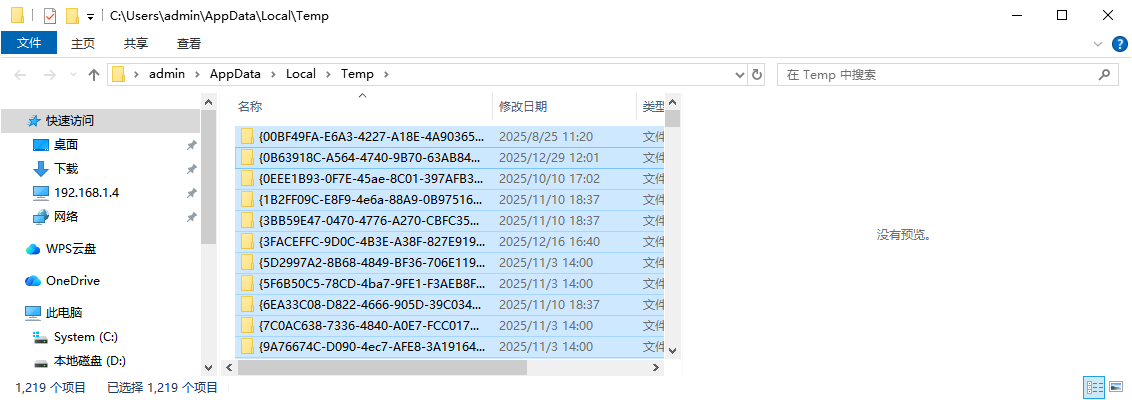Screen dimensions: 1132x400
Task: Click the navigation pane scrollbar thumb
Action: 209,178
